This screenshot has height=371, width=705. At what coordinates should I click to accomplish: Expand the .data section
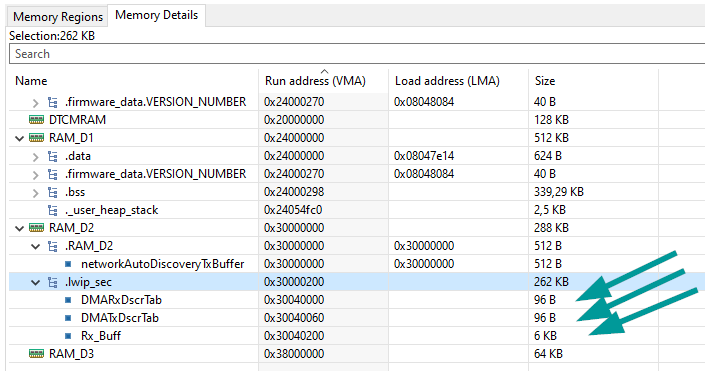(x=36, y=157)
